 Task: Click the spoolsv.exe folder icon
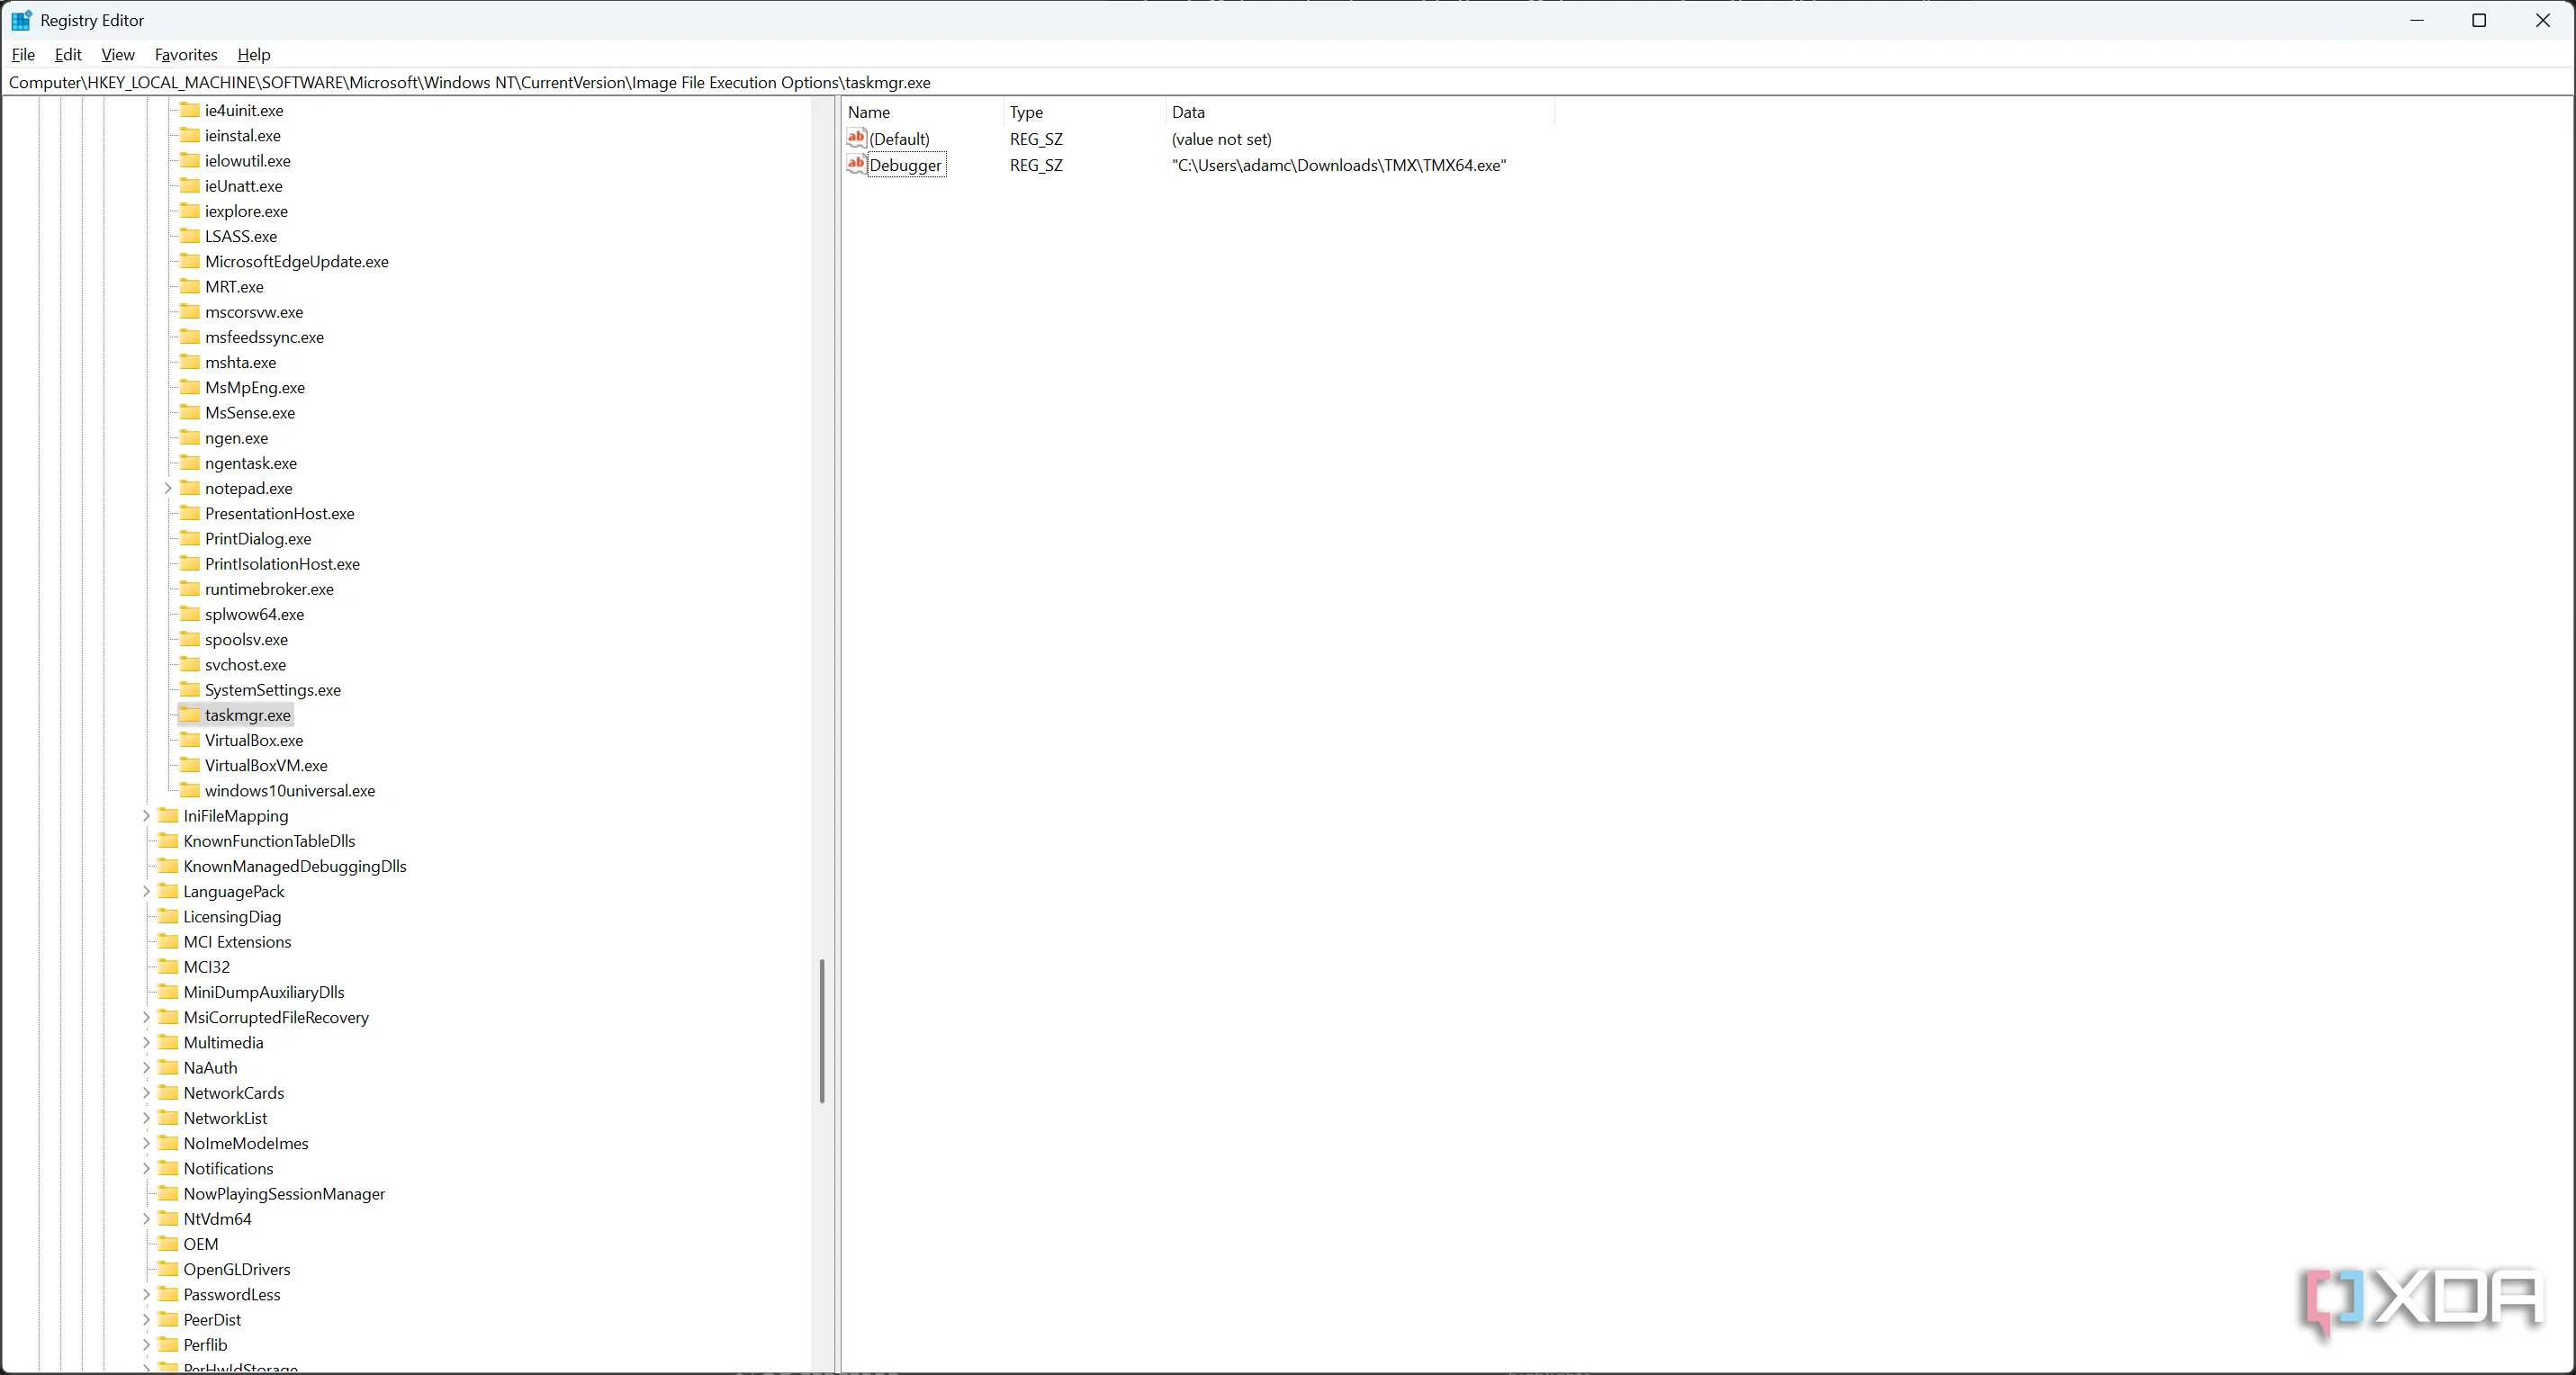189,638
